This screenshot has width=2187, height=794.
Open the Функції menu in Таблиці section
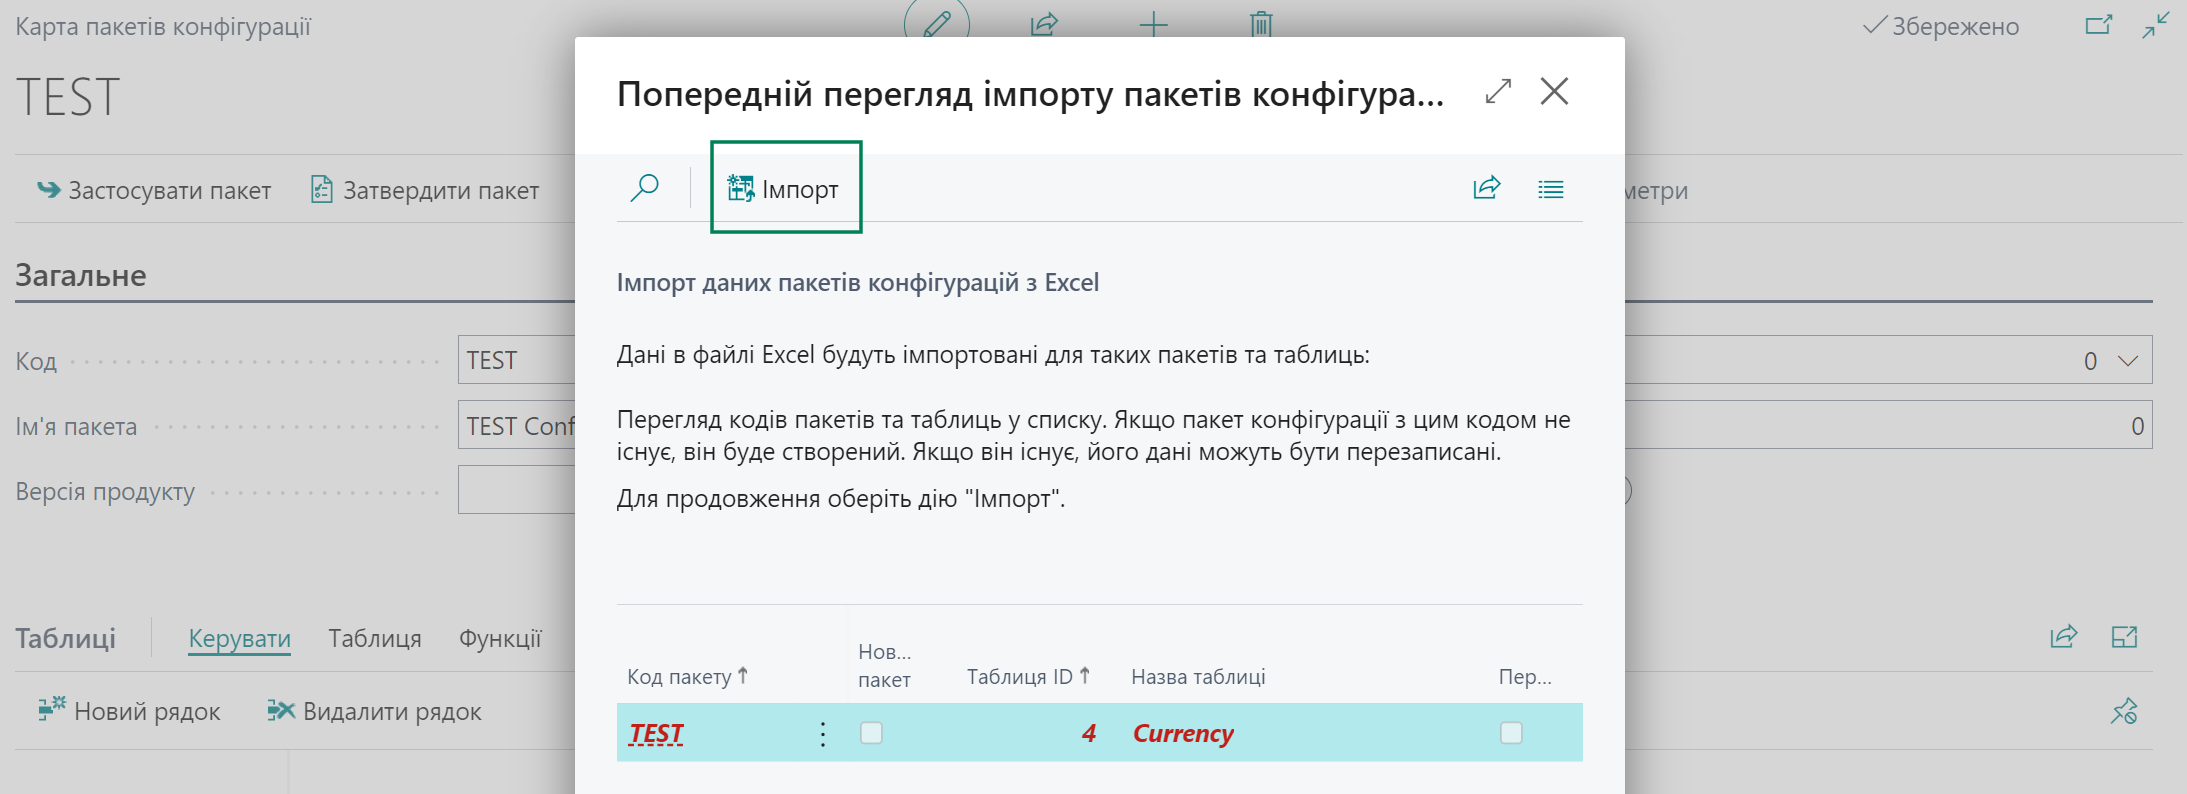(500, 638)
